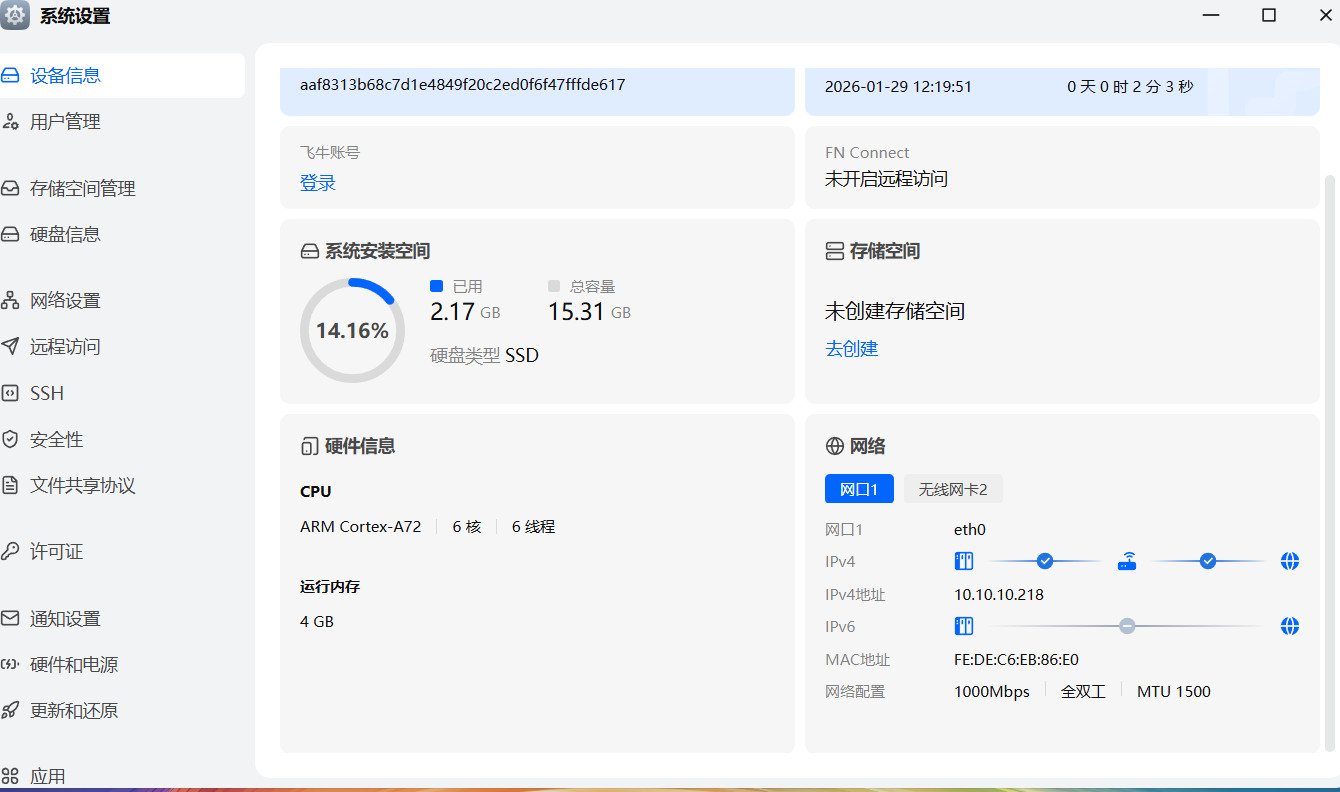Click the security shield icon
The width and height of the screenshot is (1340, 792).
point(11,439)
